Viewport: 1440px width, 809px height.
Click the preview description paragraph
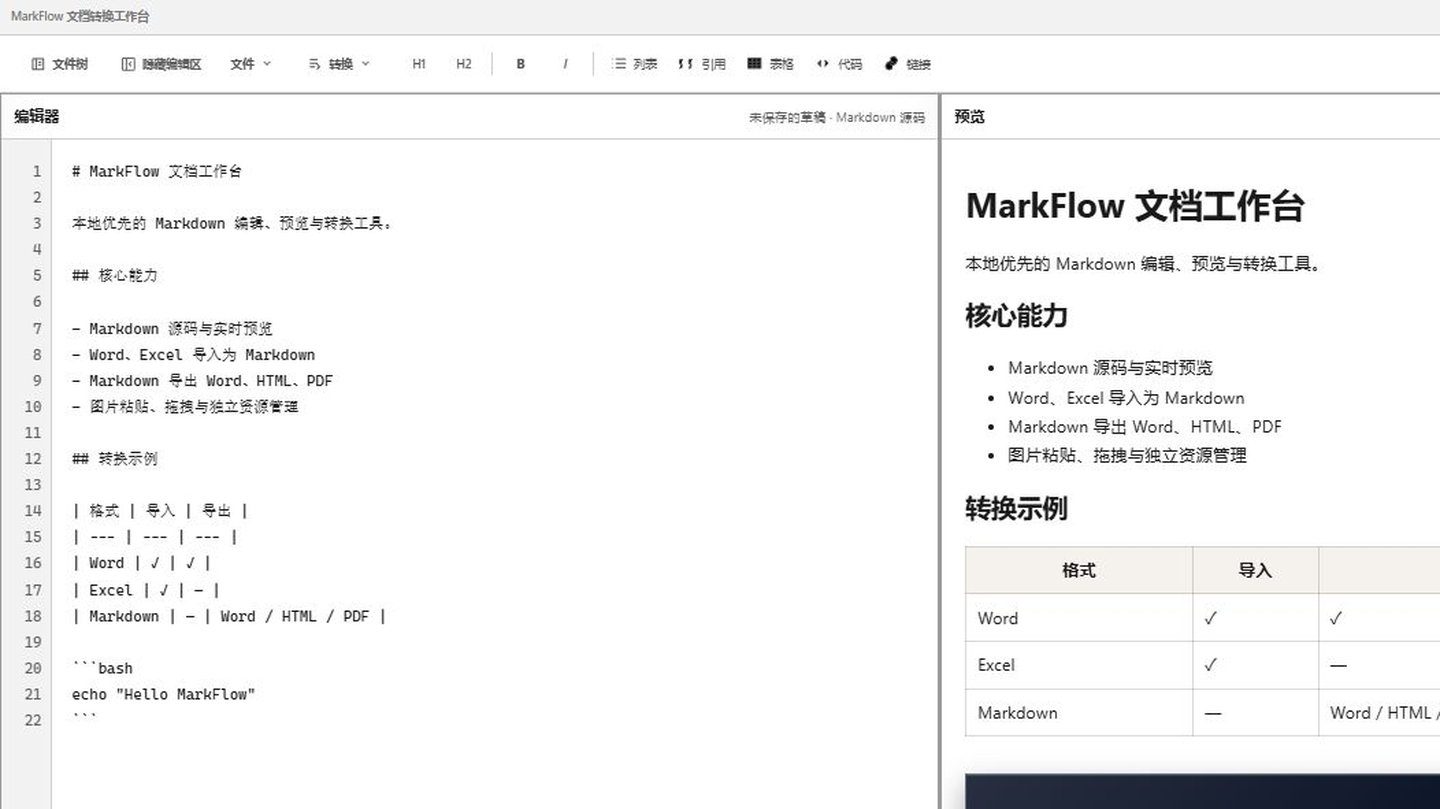pyautogui.click(x=1143, y=264)
